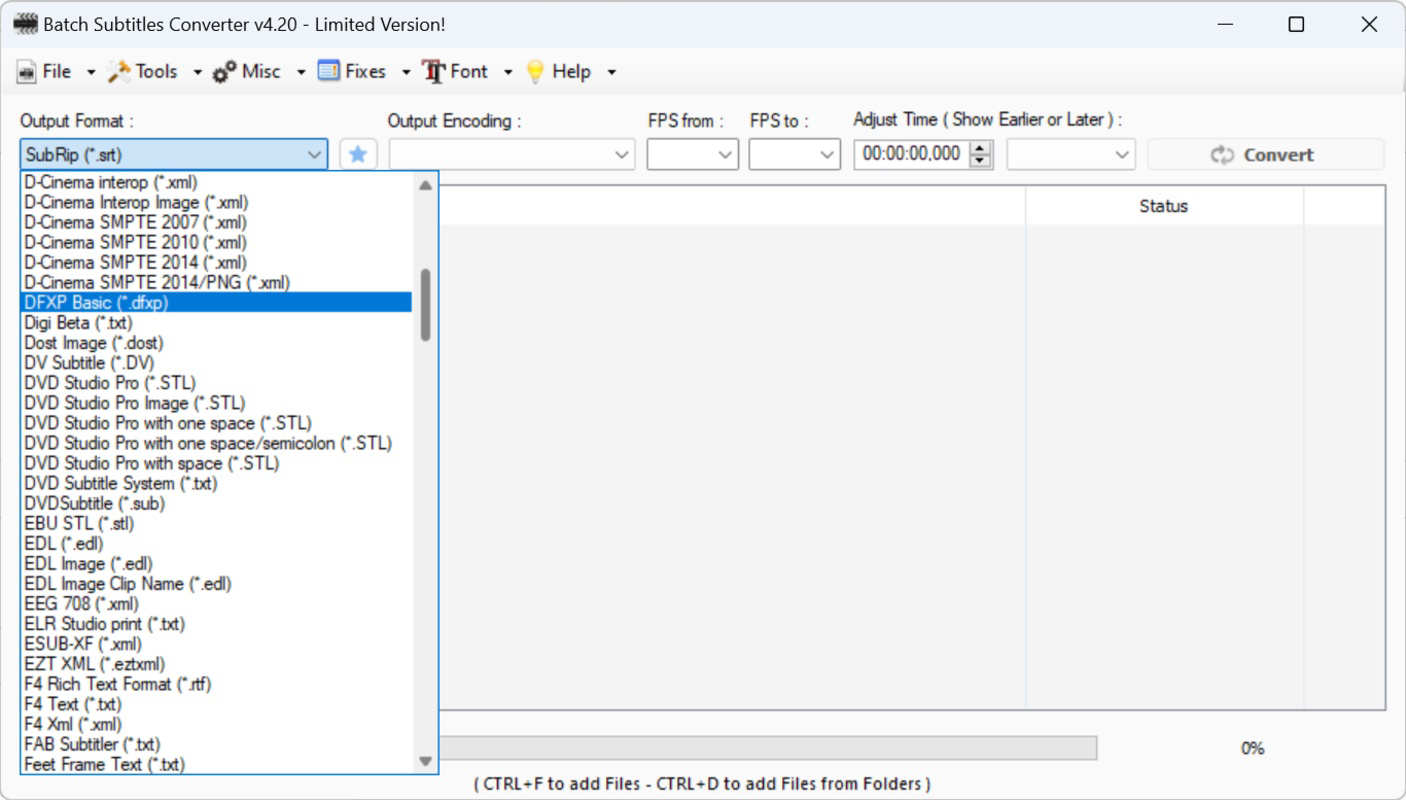Select Digi Beta (*.txt) format
Viewport: 1406px width, 800px height.
coord(216,323)
